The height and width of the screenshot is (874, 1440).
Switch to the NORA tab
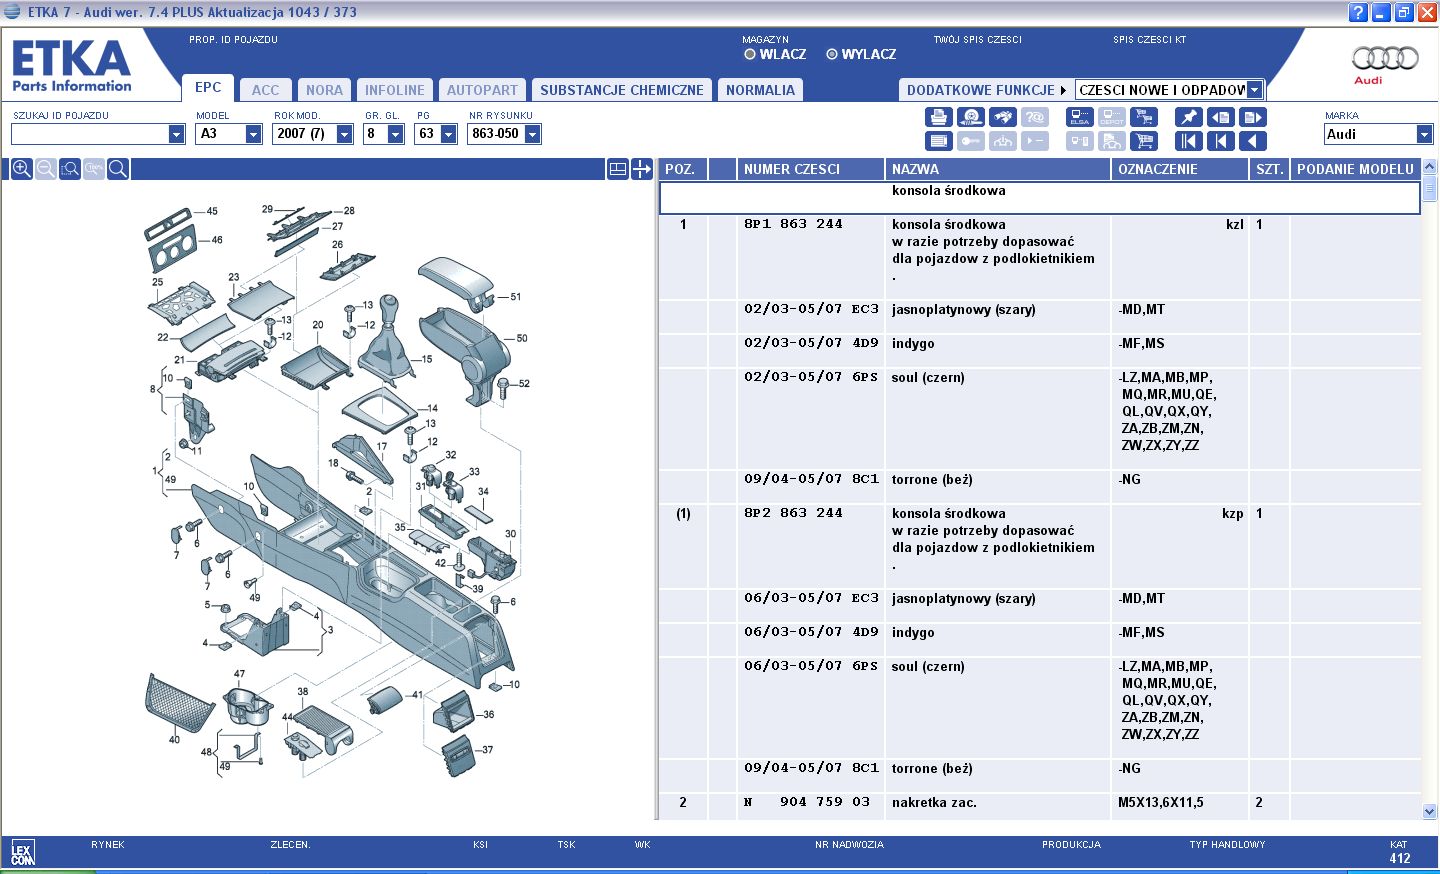[x=324, y=90]
